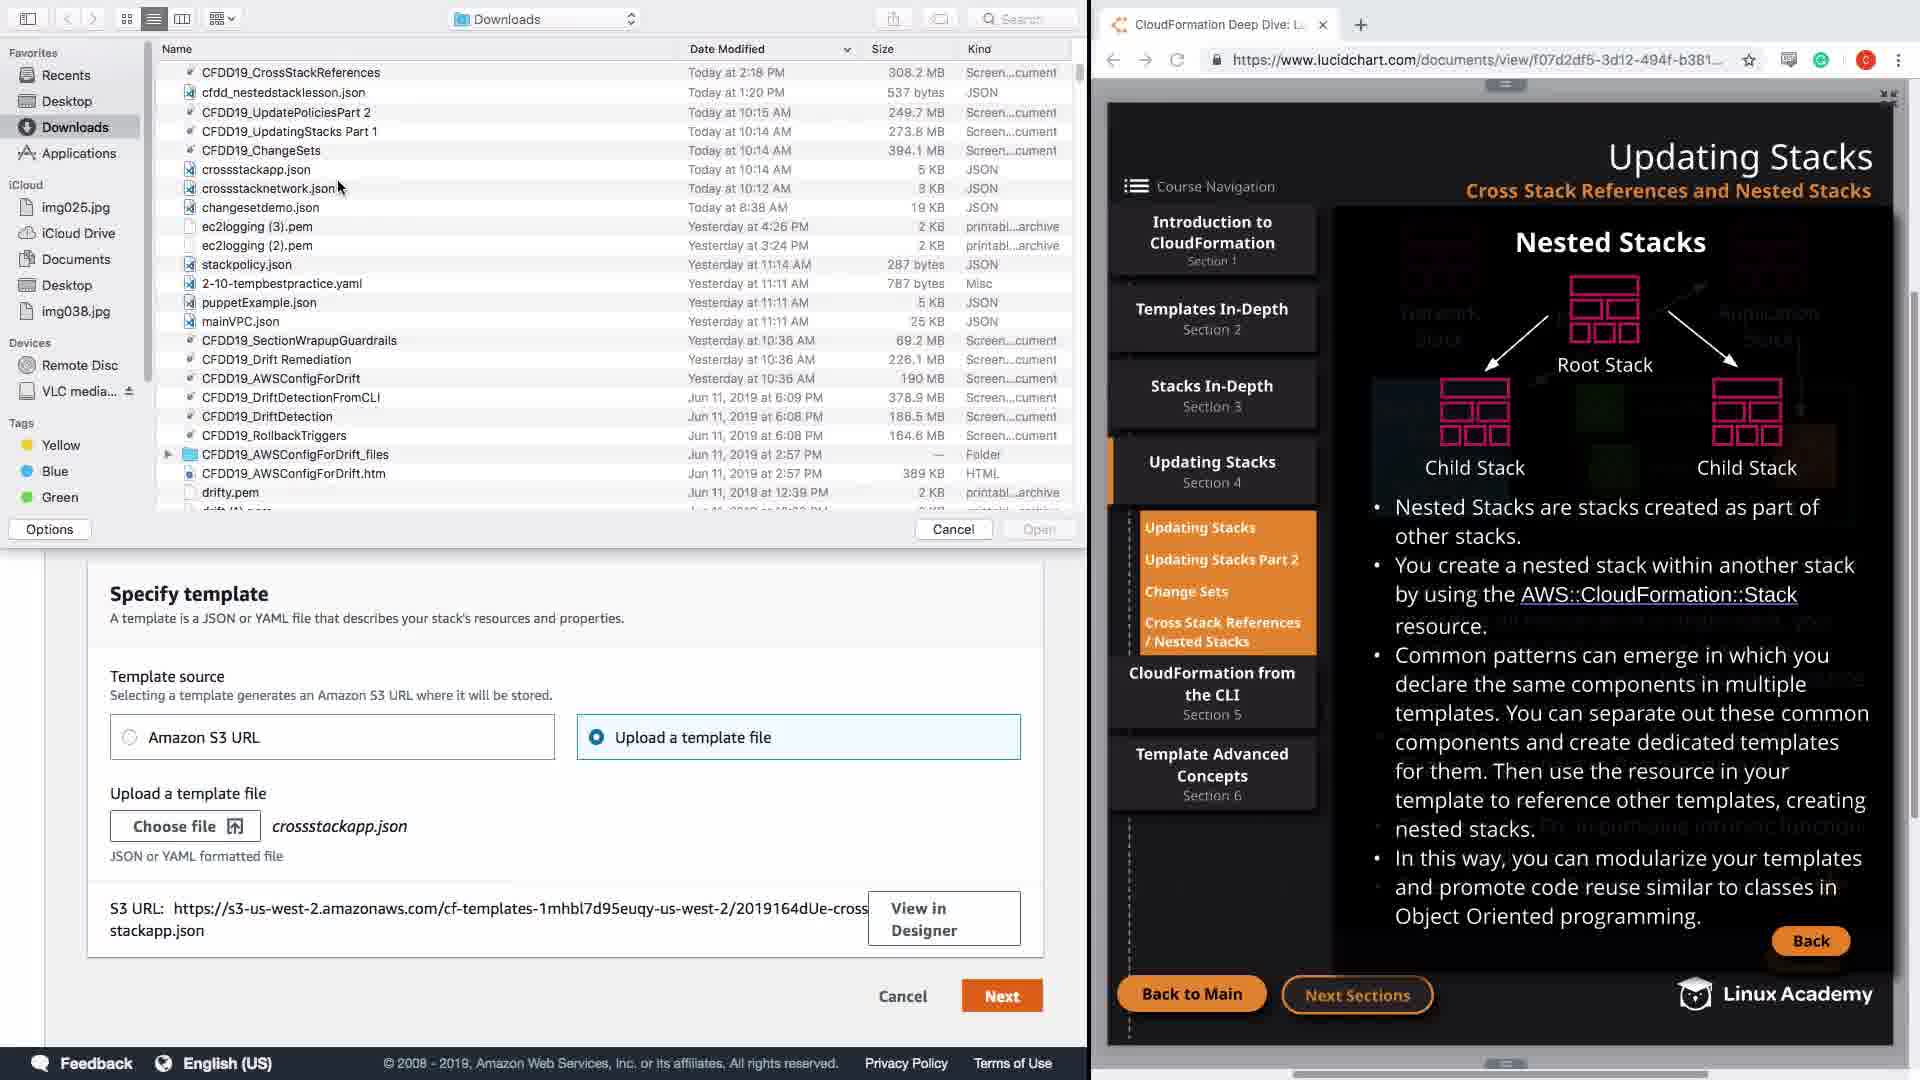Open the Downloads location dropdown
This screenshot has height=1080, width=1920.
coord(545,19)
